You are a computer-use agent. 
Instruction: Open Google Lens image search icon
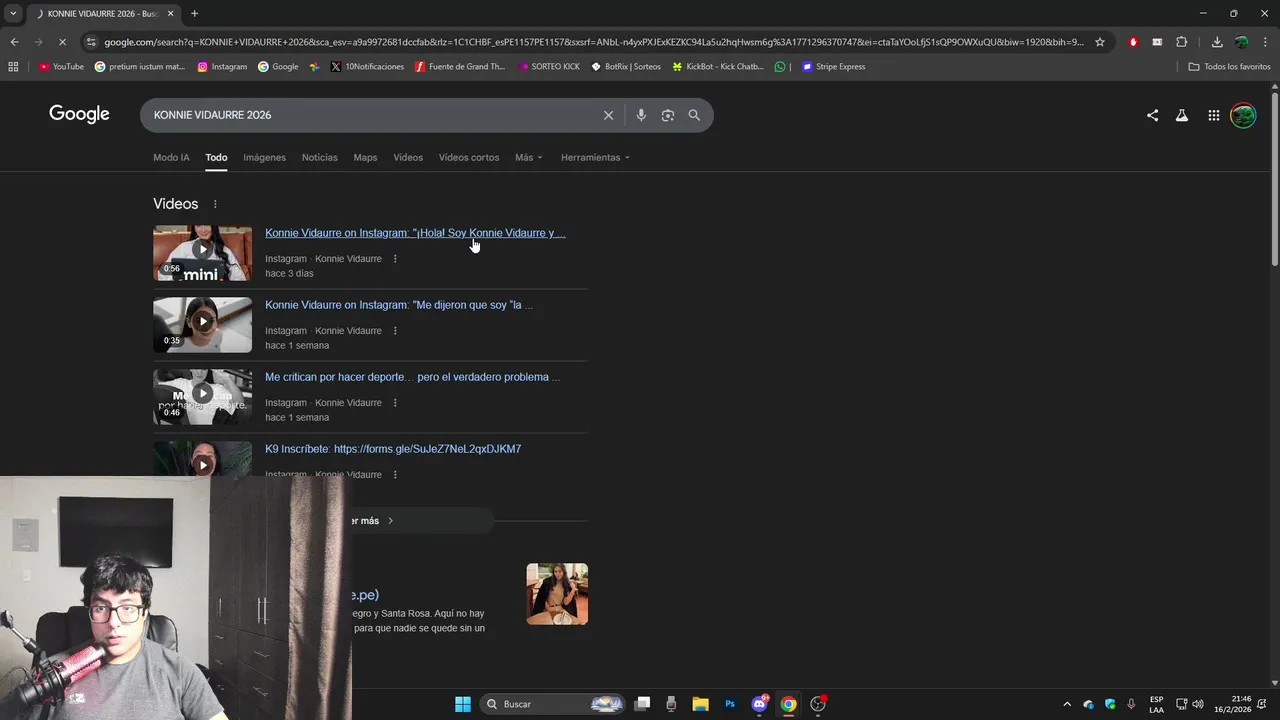coord(668,115)
